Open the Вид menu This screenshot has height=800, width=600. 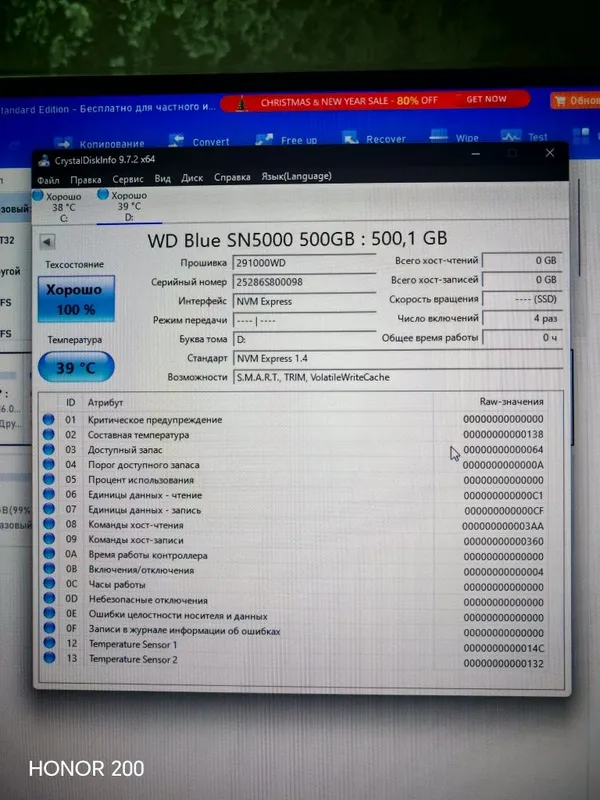pyautogui.click(x=162, y=179)
